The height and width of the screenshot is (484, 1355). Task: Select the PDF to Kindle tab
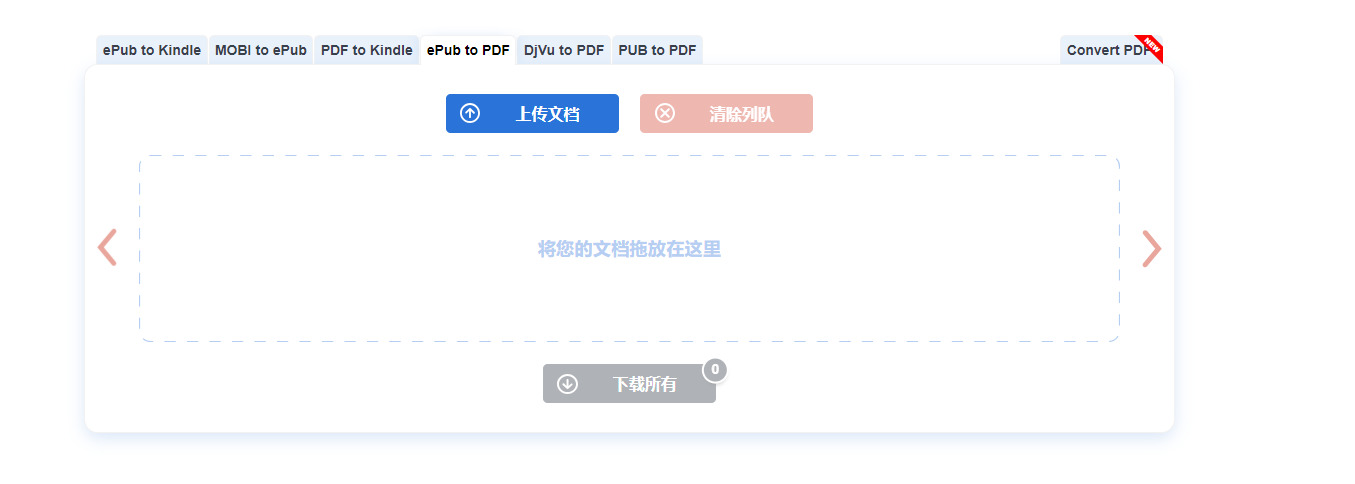367,50
